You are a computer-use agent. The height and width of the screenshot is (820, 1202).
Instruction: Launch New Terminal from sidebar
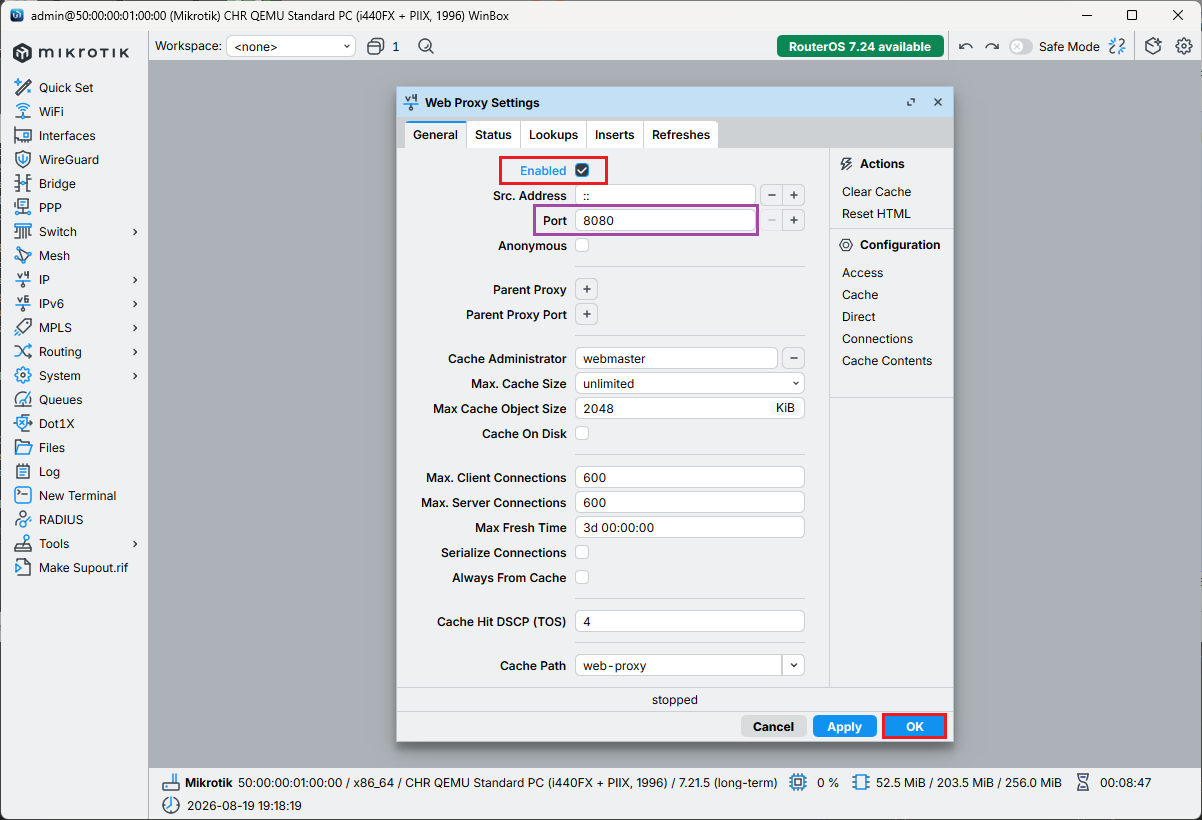tap(77, 495)
